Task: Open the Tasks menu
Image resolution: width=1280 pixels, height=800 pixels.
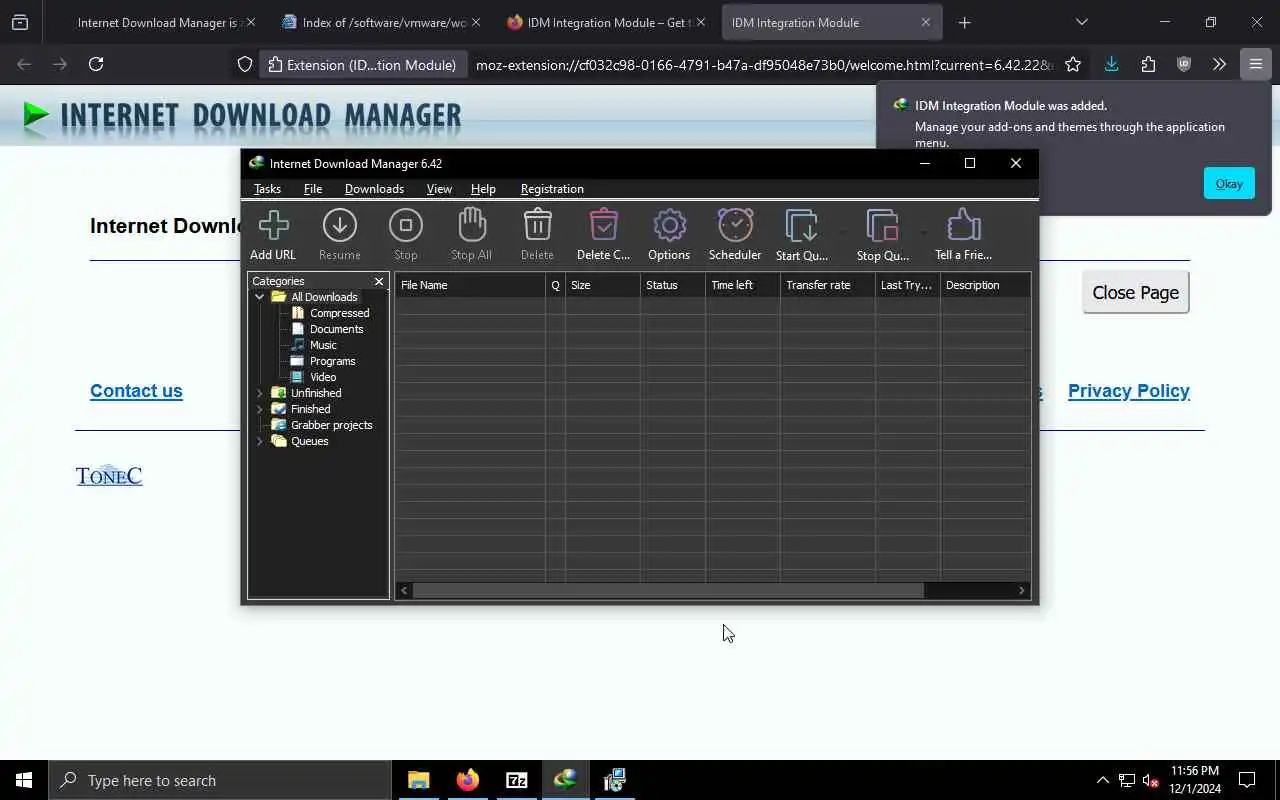Action: click(267, 189)
